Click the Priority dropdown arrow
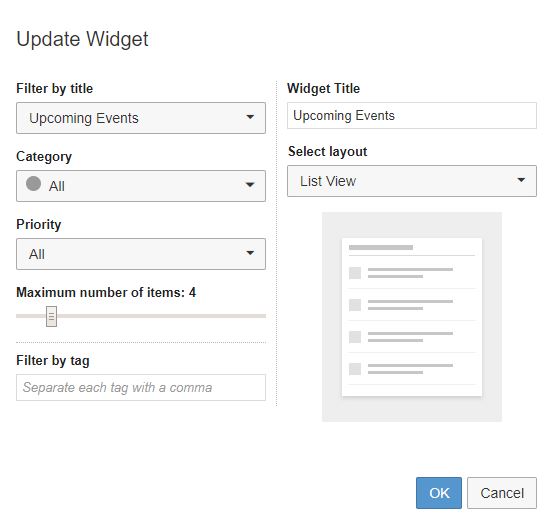Viewport: 554px width, 520px height. tap(250, 253)
